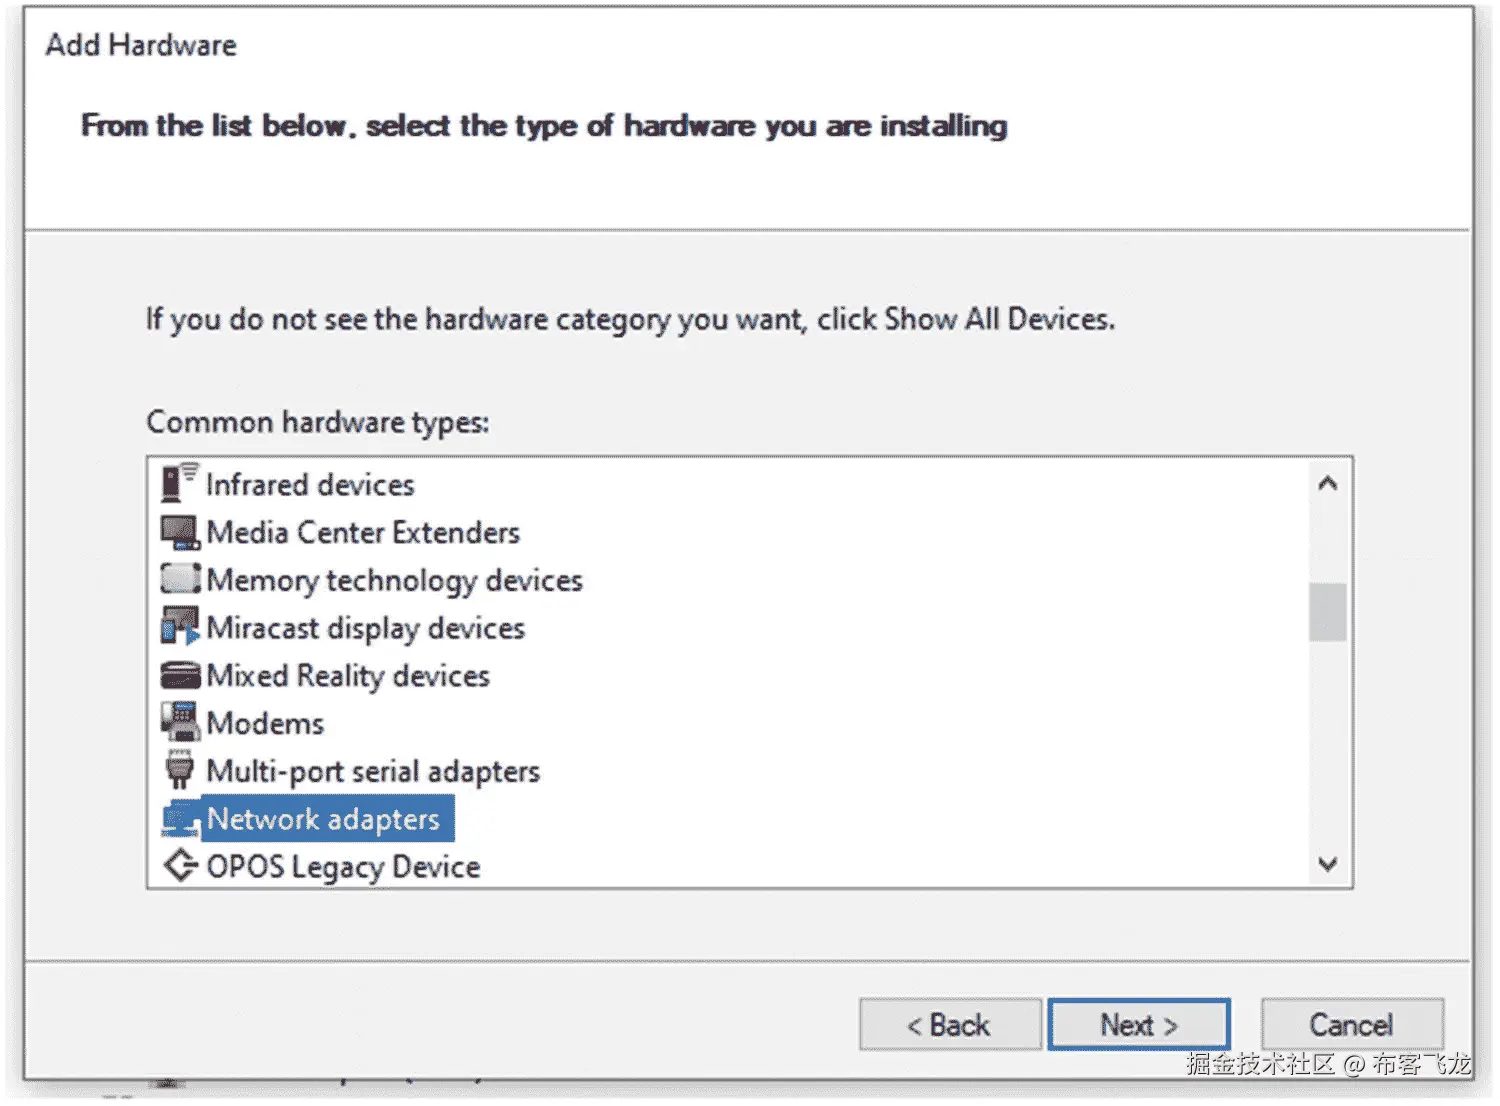Go back with the Back button
Image resolution: width=1500 pixels, height=1106 pixels.
[949, 1025]
